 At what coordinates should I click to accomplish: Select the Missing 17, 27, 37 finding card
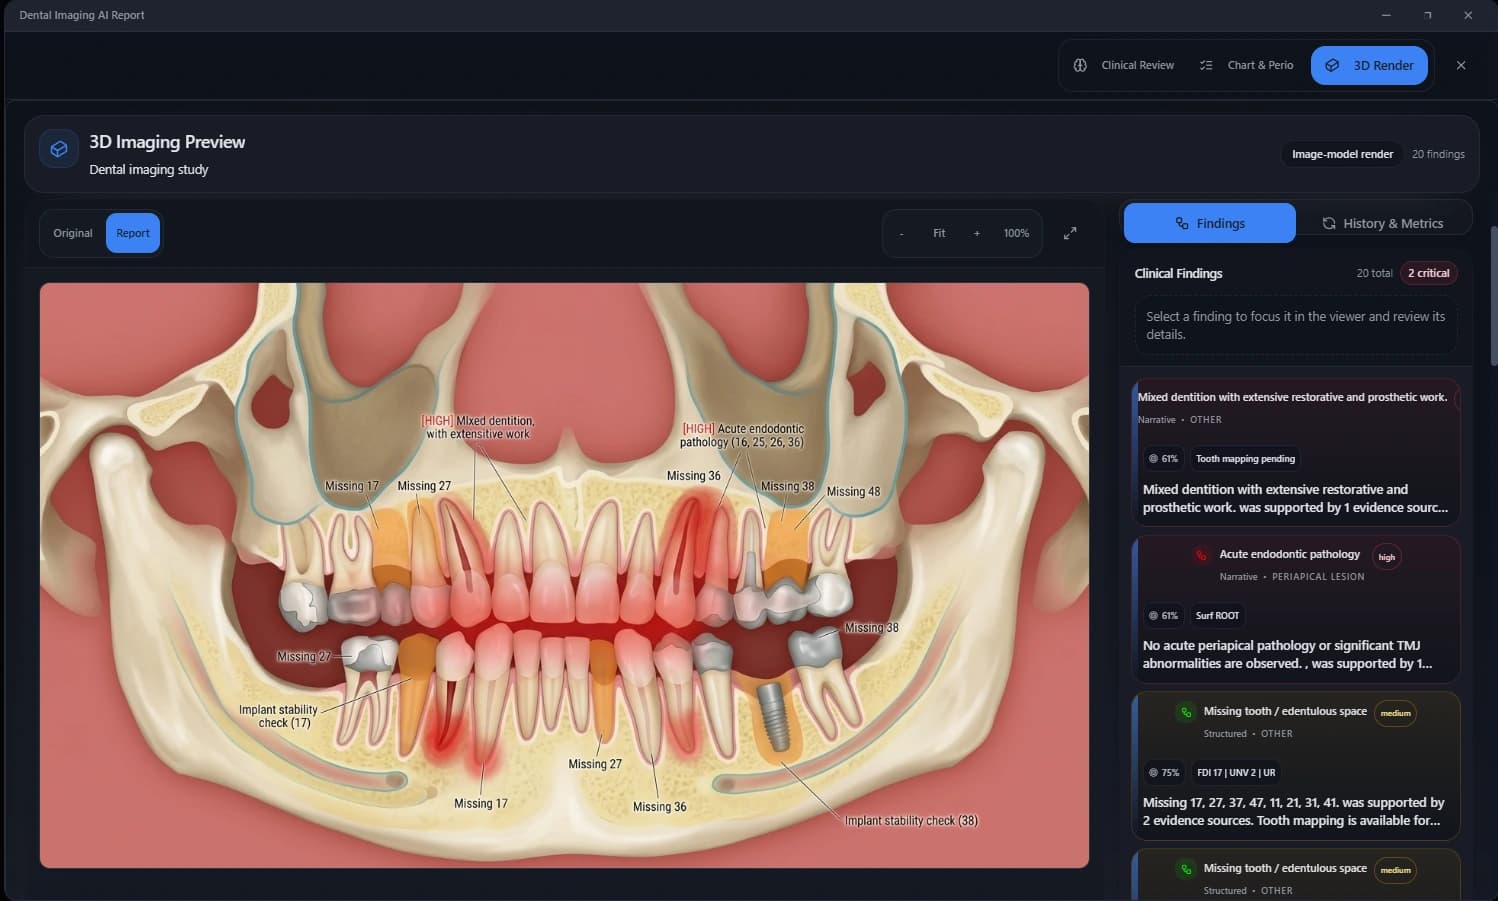tap(1296, 766)
